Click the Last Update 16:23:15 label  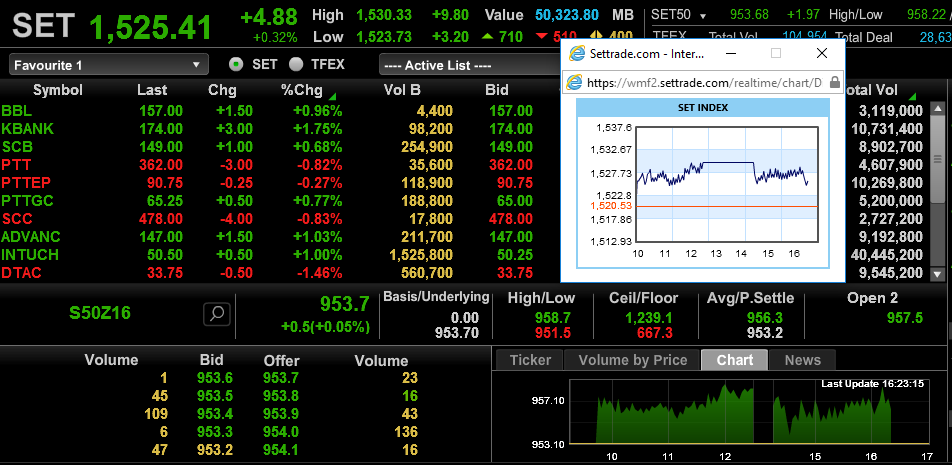(872, 384)
